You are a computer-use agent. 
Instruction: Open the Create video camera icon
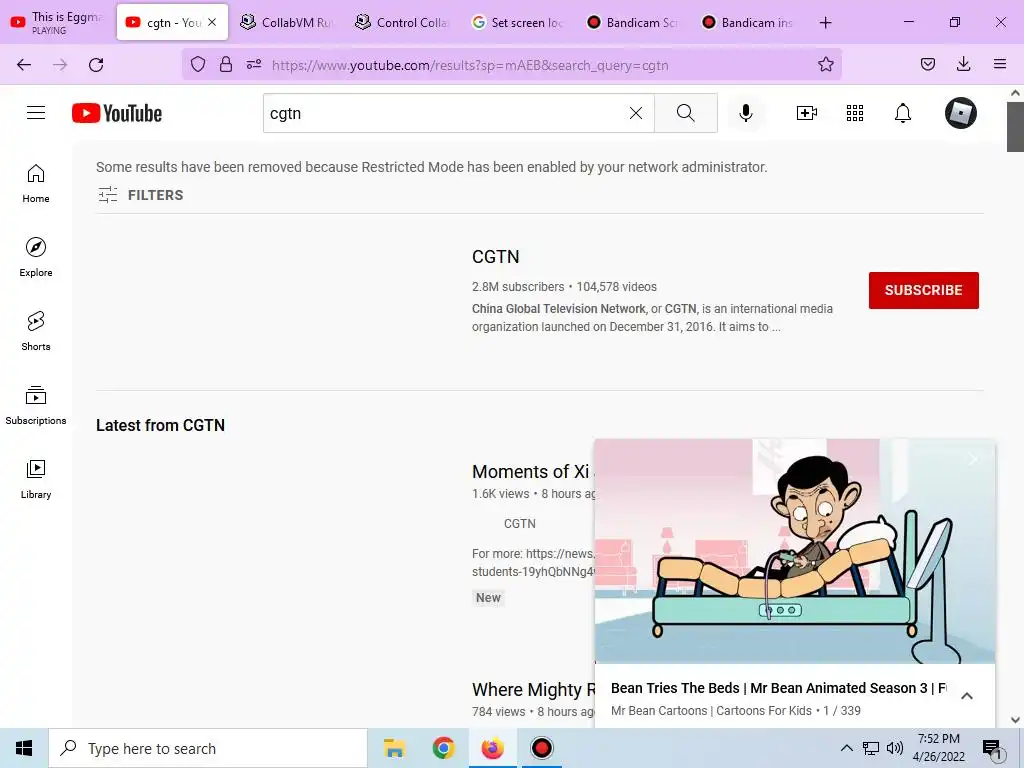click(807, 113)
